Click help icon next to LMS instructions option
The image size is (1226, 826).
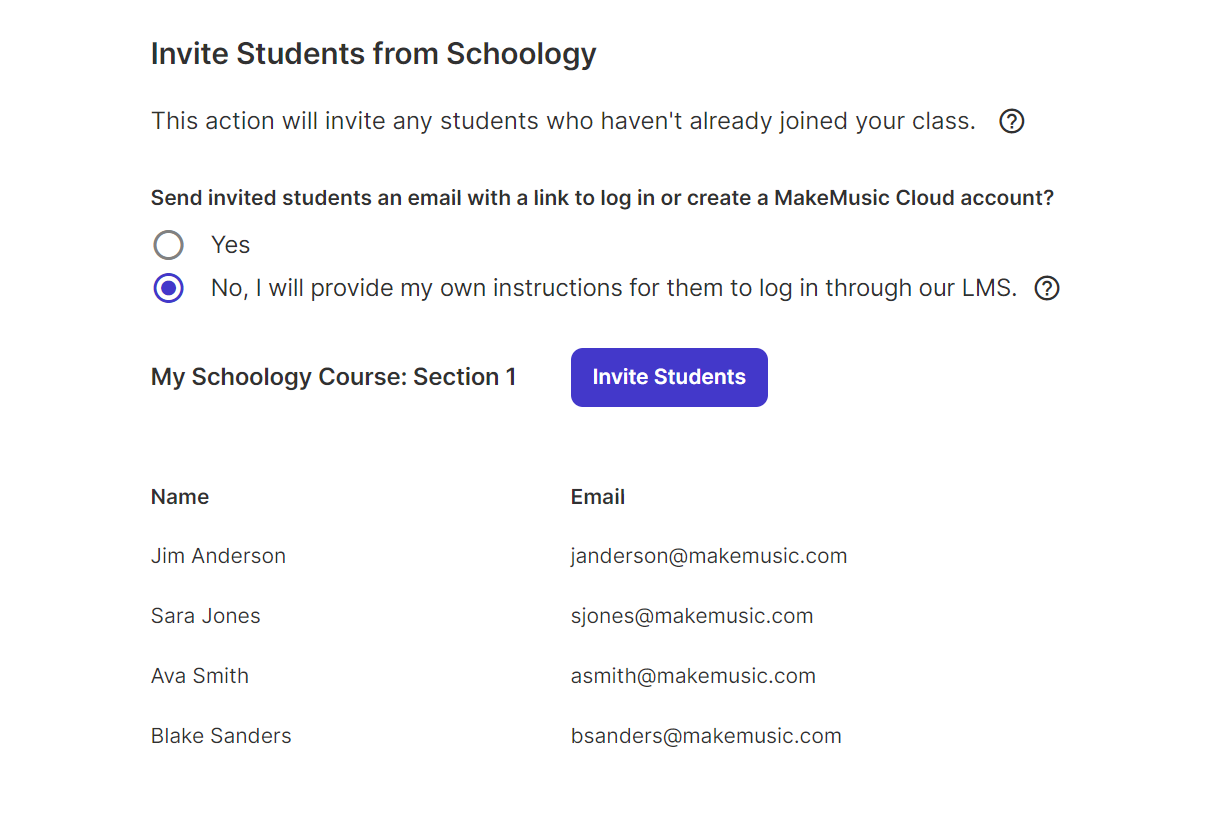tap(1047, 289)
